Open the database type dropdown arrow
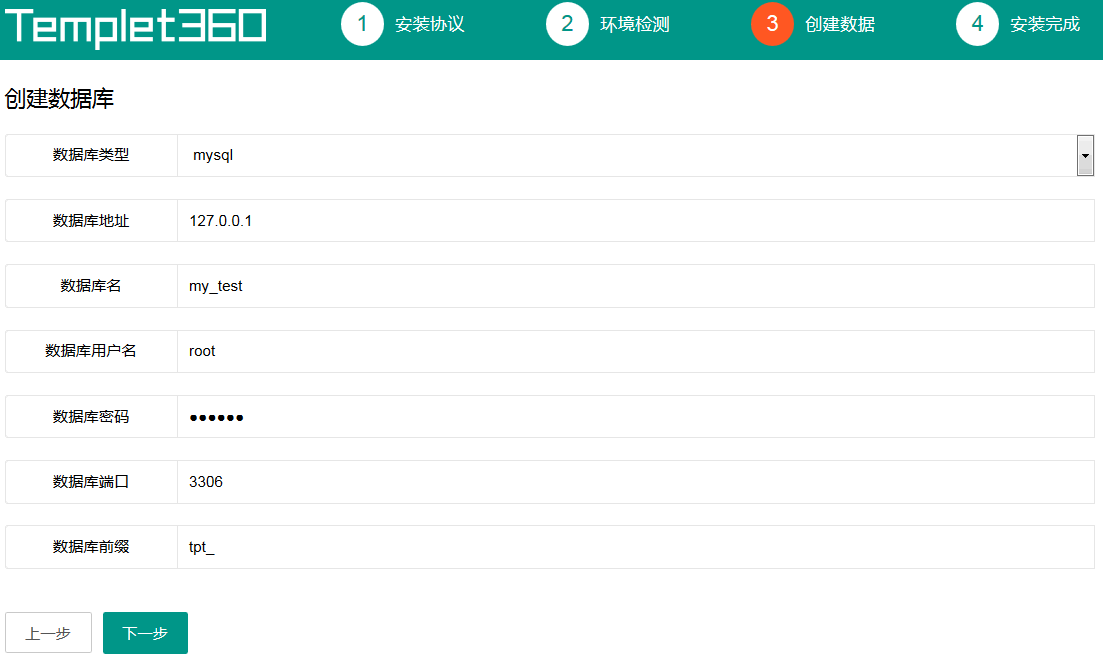 pos(1085,156)
